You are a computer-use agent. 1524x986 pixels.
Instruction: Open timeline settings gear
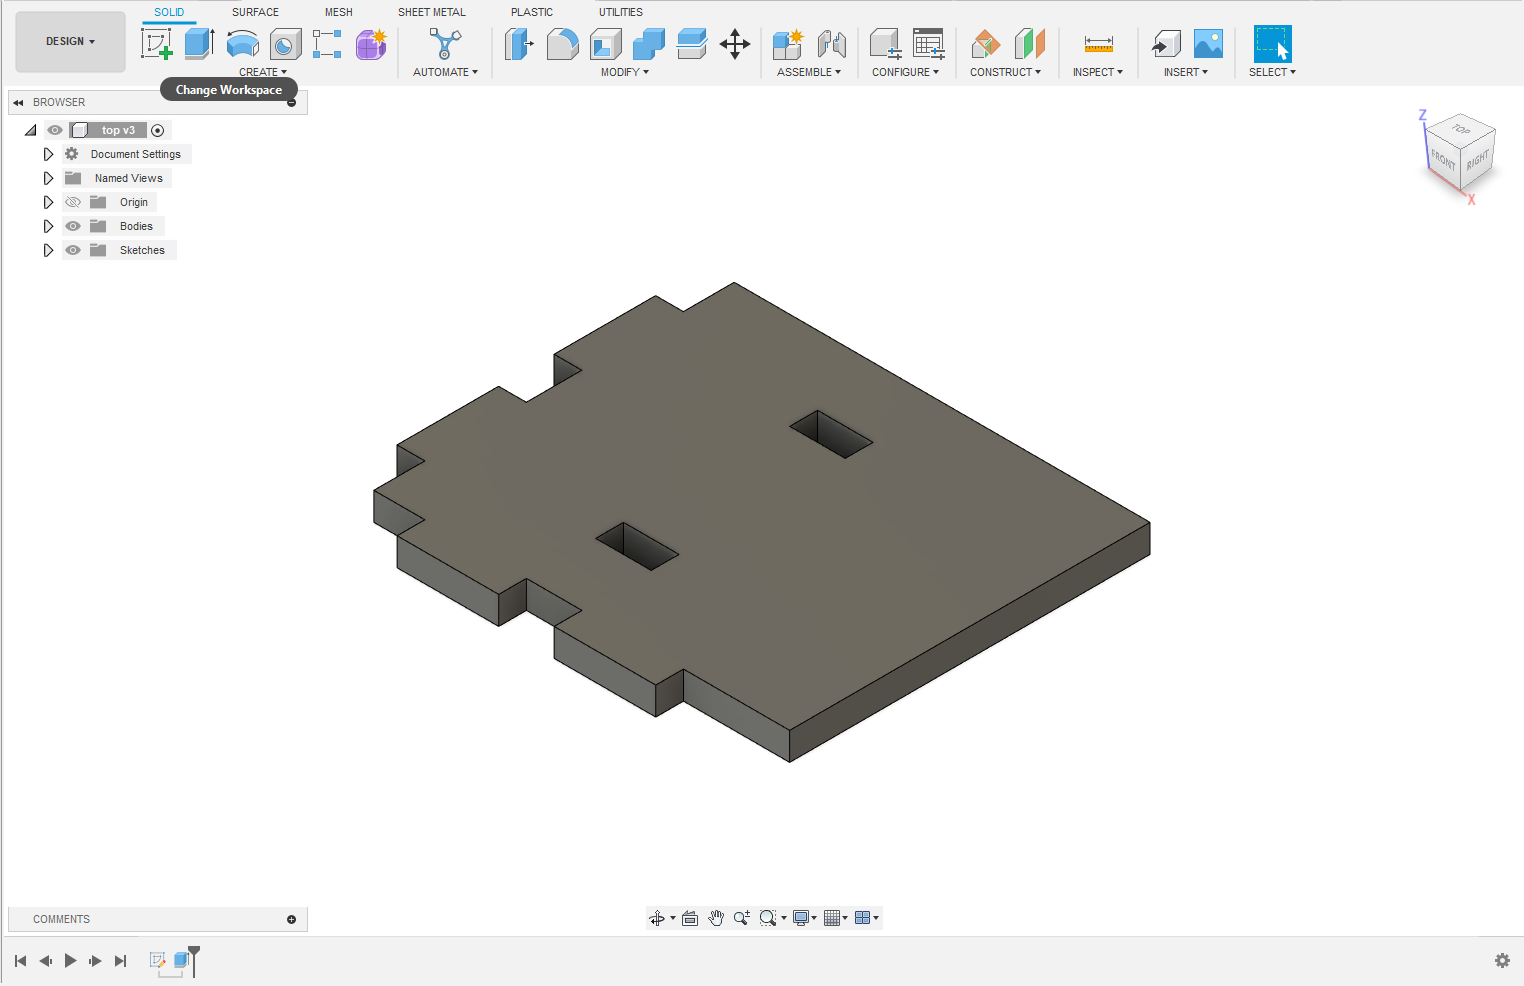point(1502,961)
